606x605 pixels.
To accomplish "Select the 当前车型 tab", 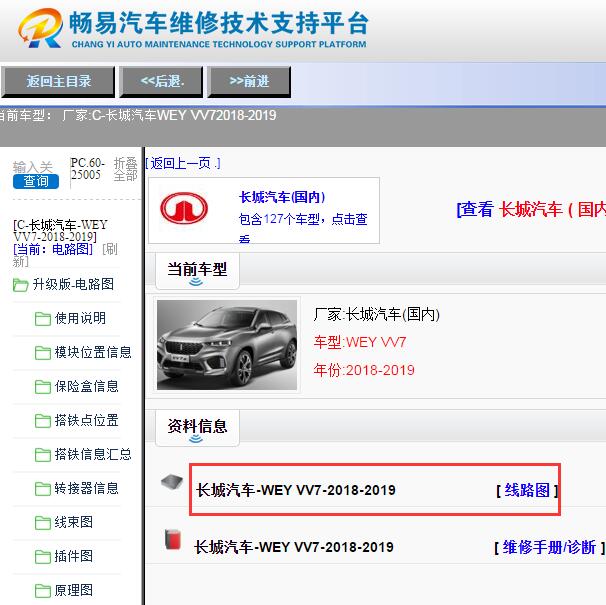I will pyautogui.click(x=197, y=271).
